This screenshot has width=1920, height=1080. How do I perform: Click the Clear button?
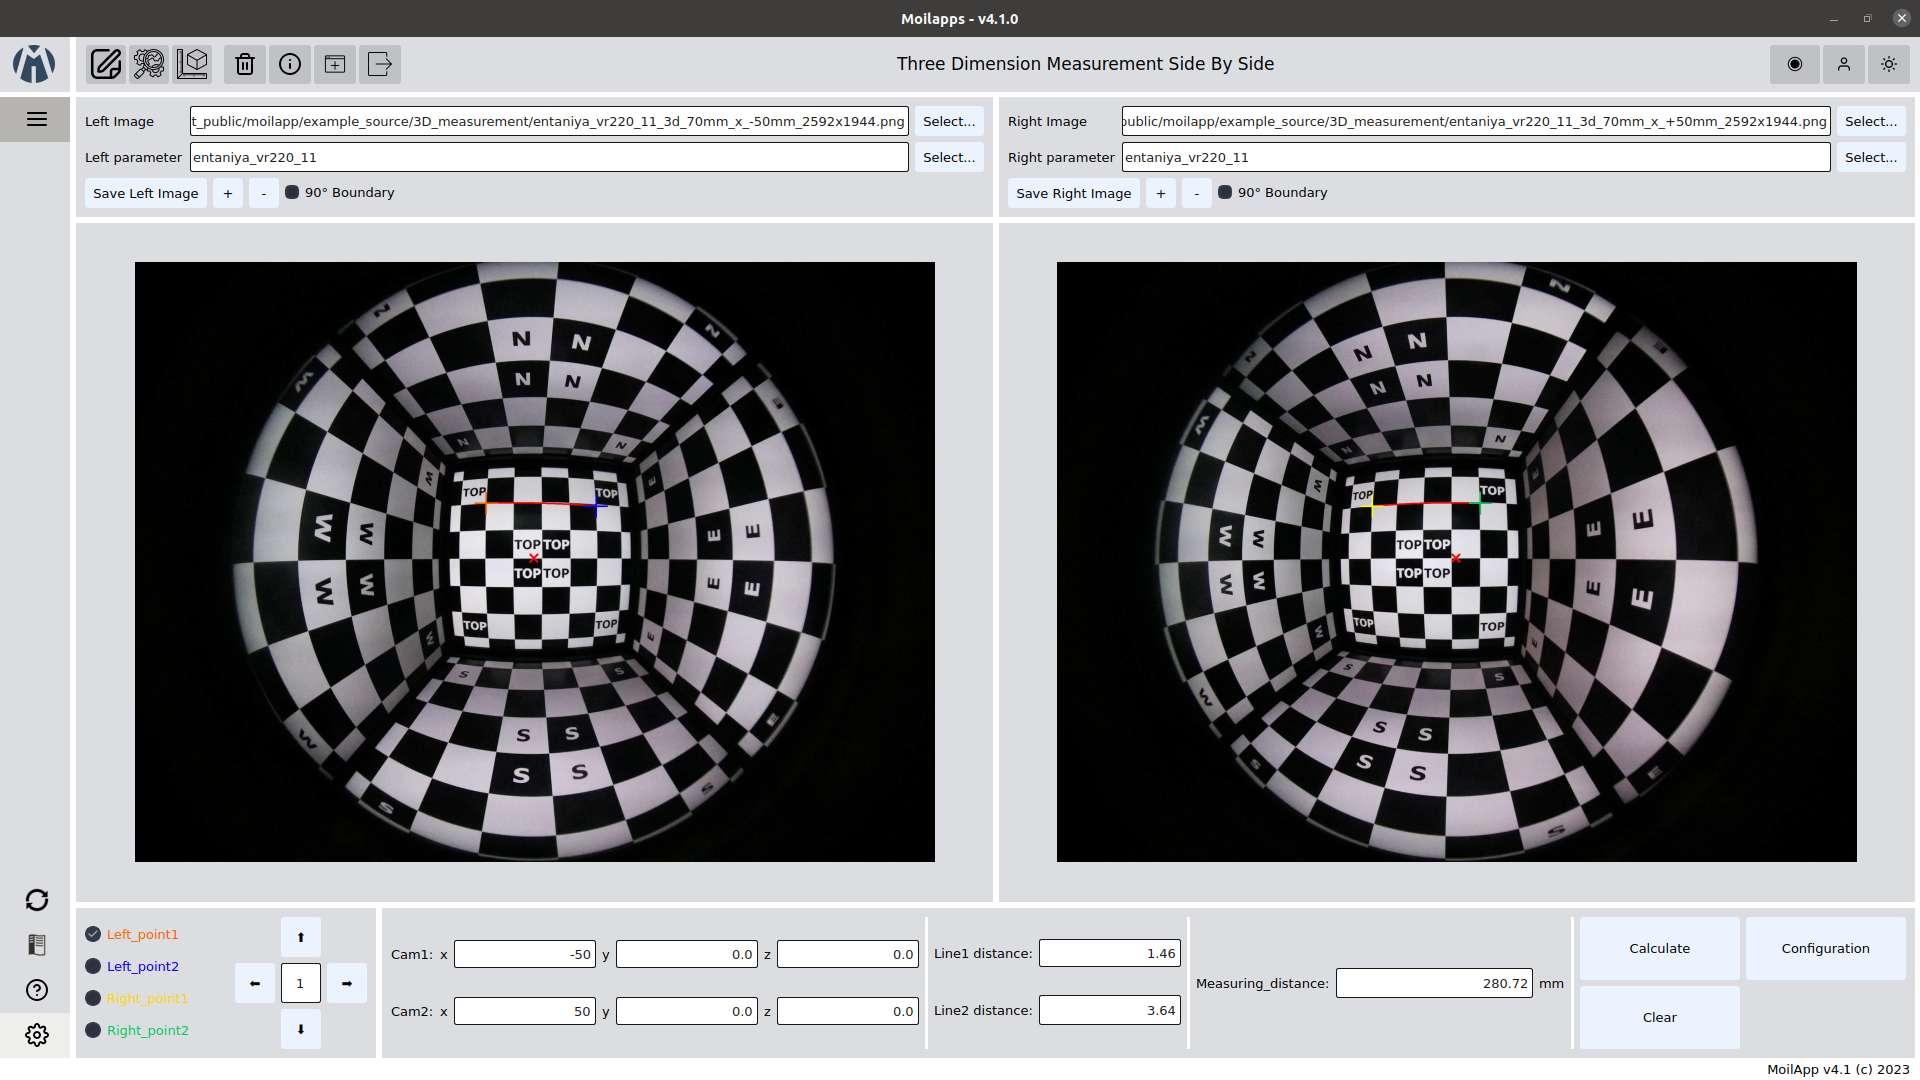(x=1660, y=1017)
